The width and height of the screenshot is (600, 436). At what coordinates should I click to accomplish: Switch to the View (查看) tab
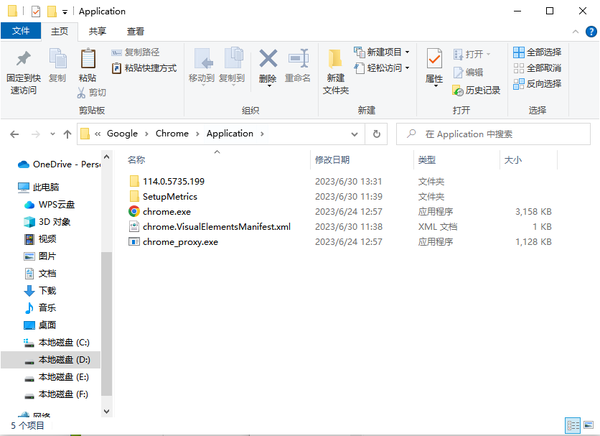tap(135, 31)
